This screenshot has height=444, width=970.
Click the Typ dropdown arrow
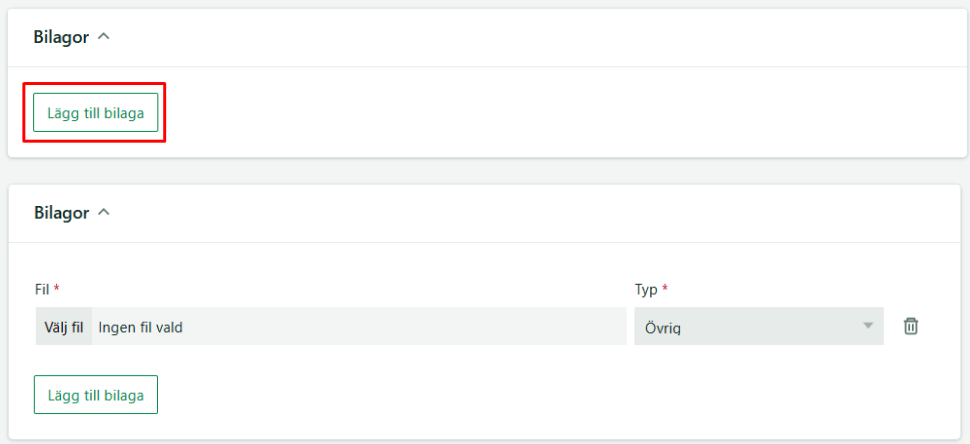pyautogui.click(x=867, y=326)
